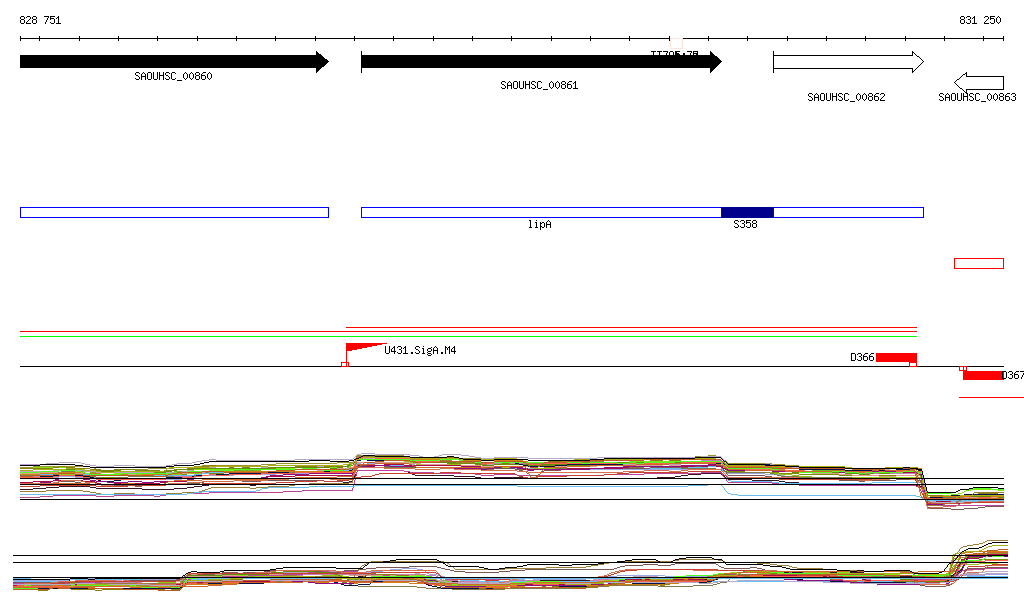Select the dark blue S358 segment
Image resolution: width=1024 pixels, height=611 pixels.
tap(747, 212)
